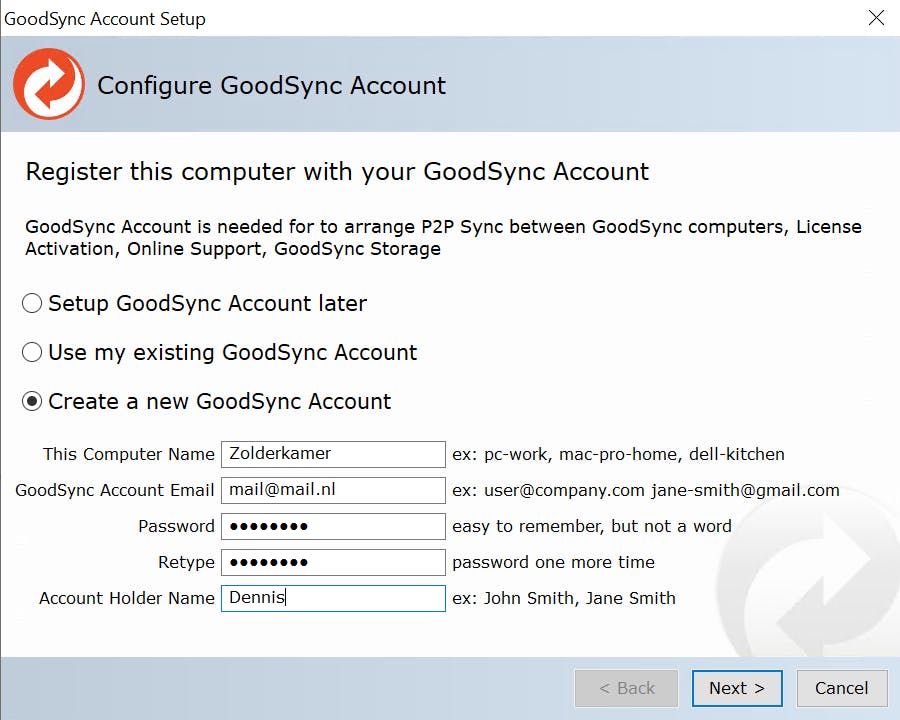The width and height of the screenshot is (900, 720).
Task: Click the orange GoodSync logo icon
Action: click(48, 85)
